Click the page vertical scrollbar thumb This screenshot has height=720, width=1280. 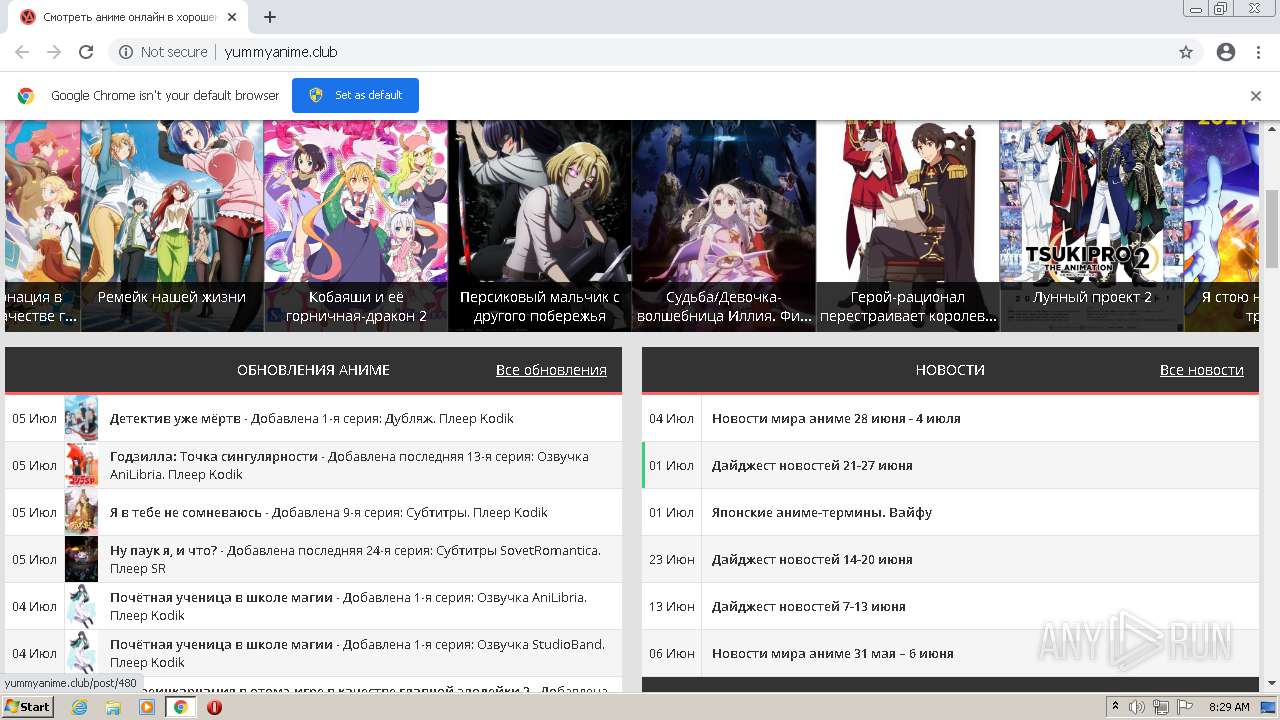click(x=1272, y=228)
